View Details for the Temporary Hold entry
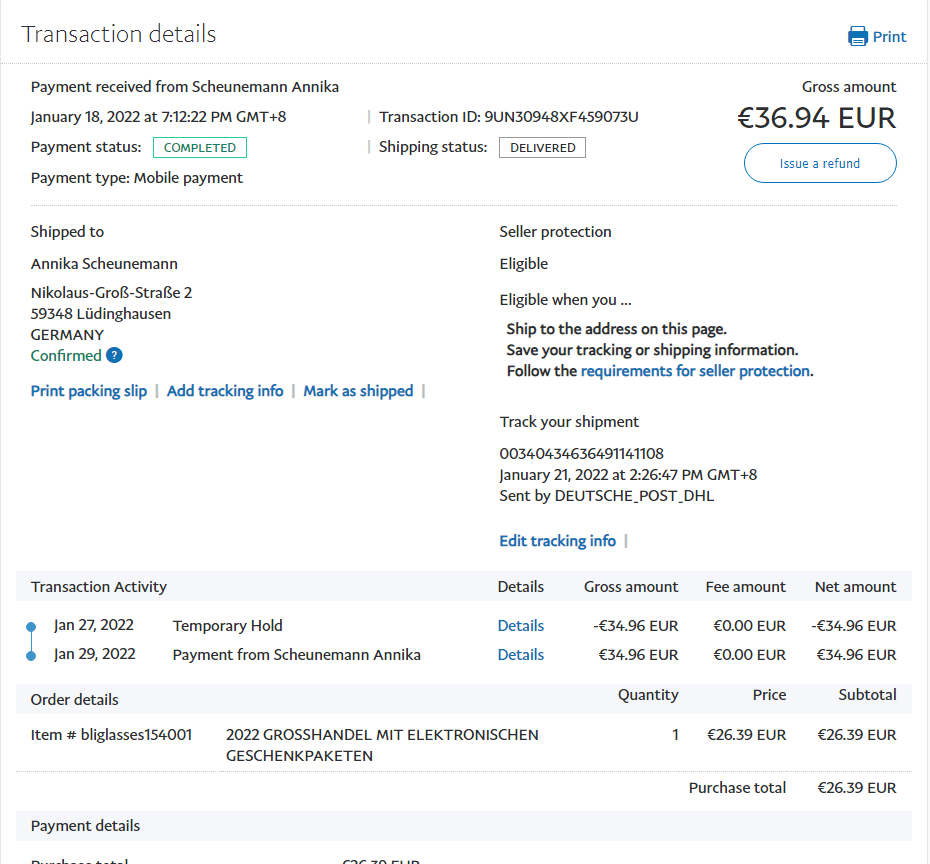The width and height of the screenshot is (930, 864). (520, 626)
